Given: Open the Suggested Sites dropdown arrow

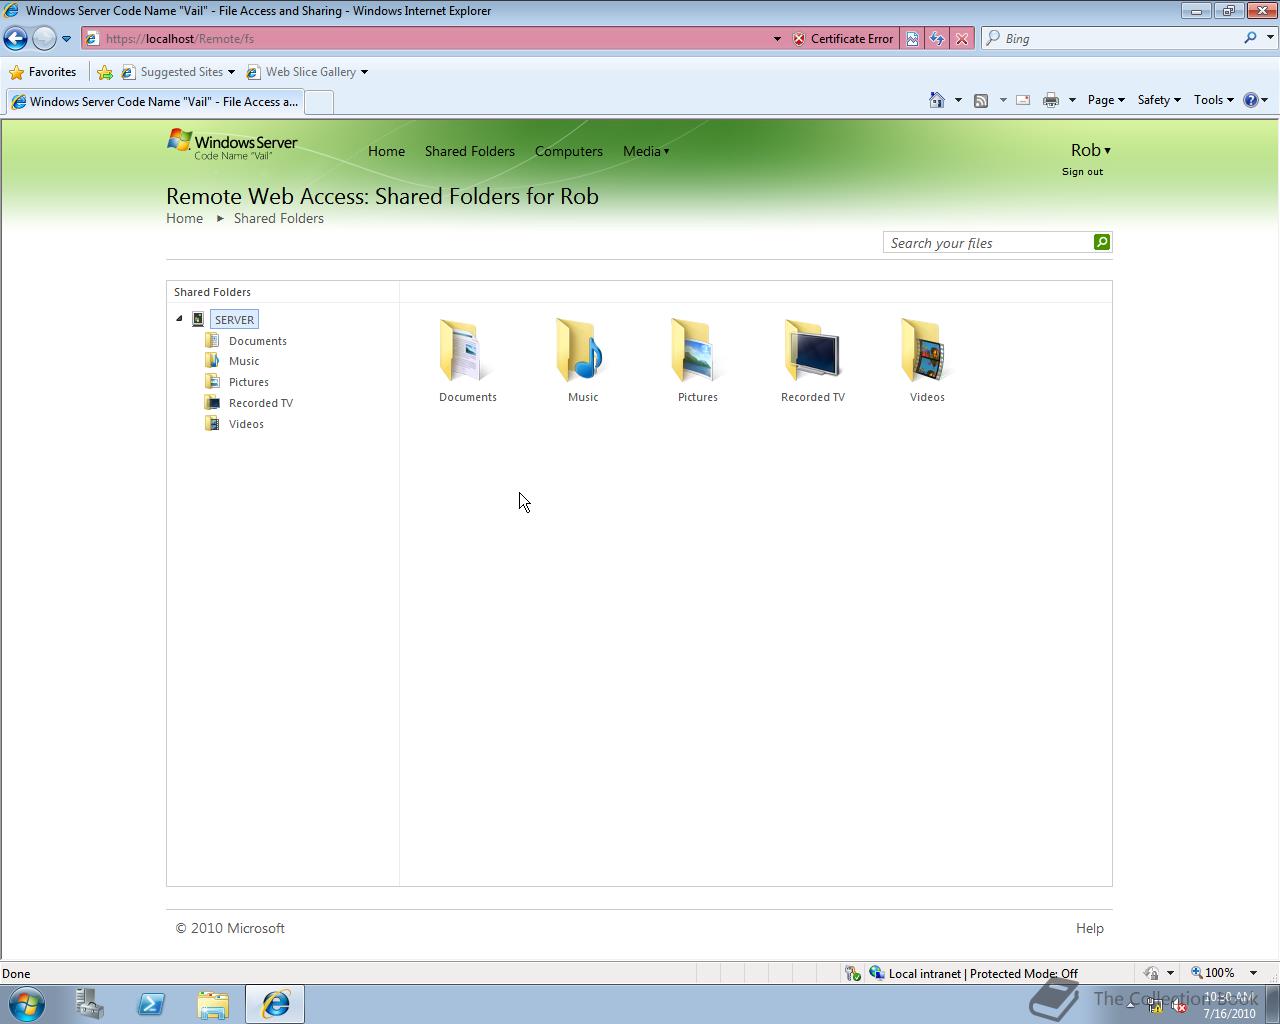Looking at the screenshot, I should click(231, 72).
